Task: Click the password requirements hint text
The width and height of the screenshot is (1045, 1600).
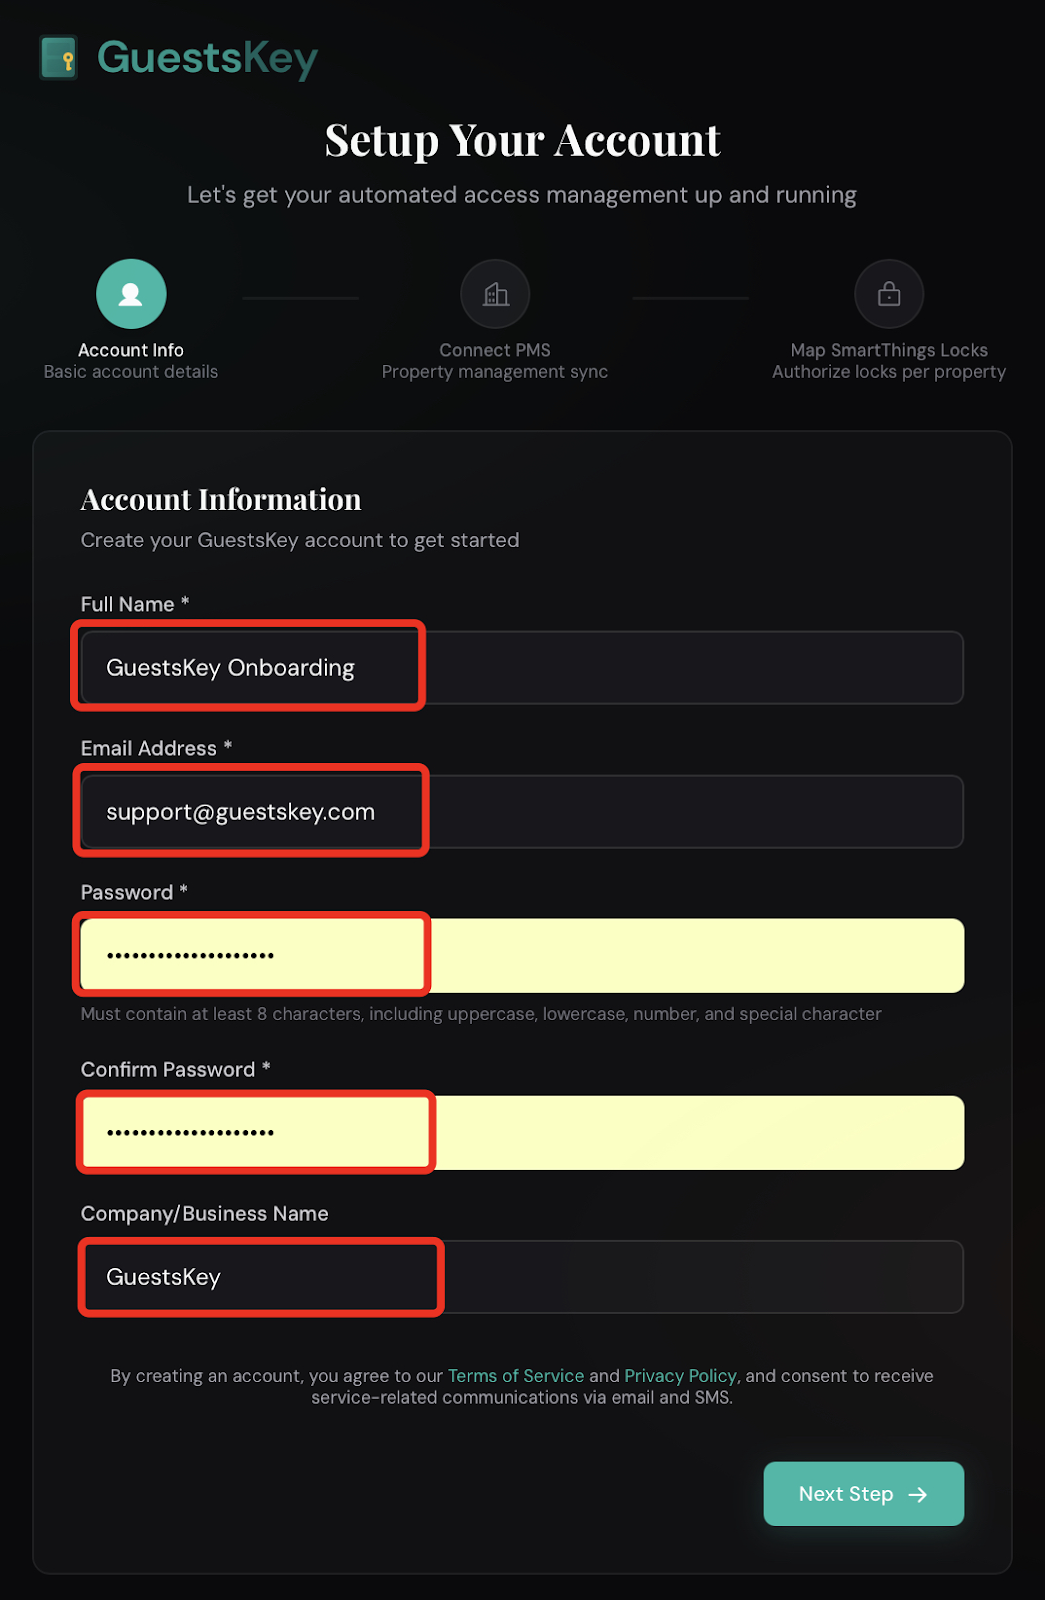Action: click(480, 1013)
